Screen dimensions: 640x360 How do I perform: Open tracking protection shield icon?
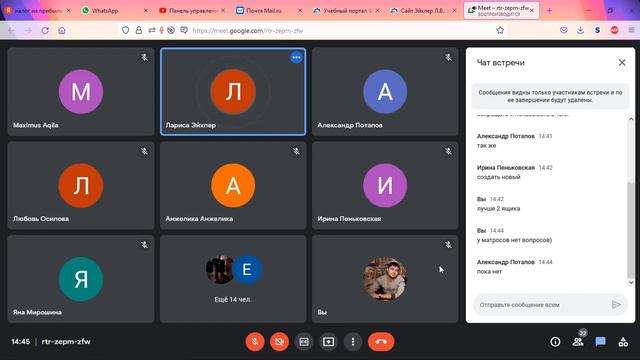pos(126,30)
